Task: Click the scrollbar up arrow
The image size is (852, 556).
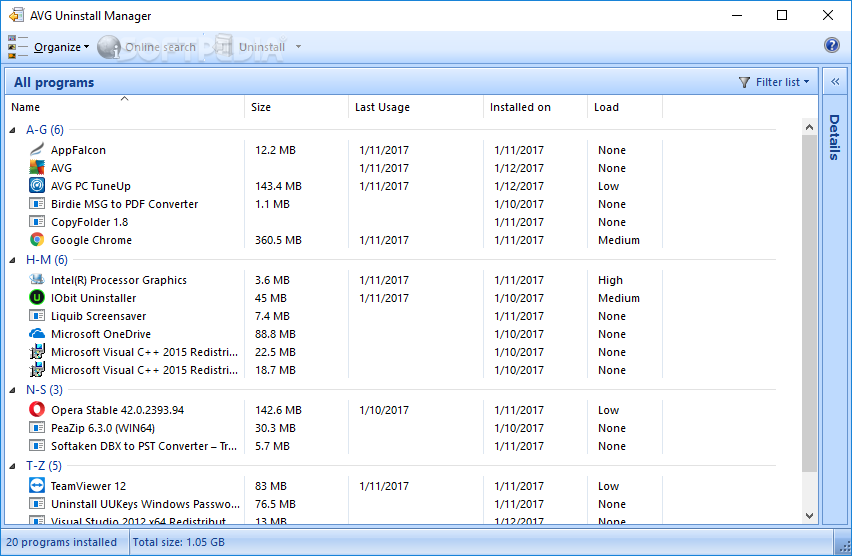Action: click(x=809, y=127)
